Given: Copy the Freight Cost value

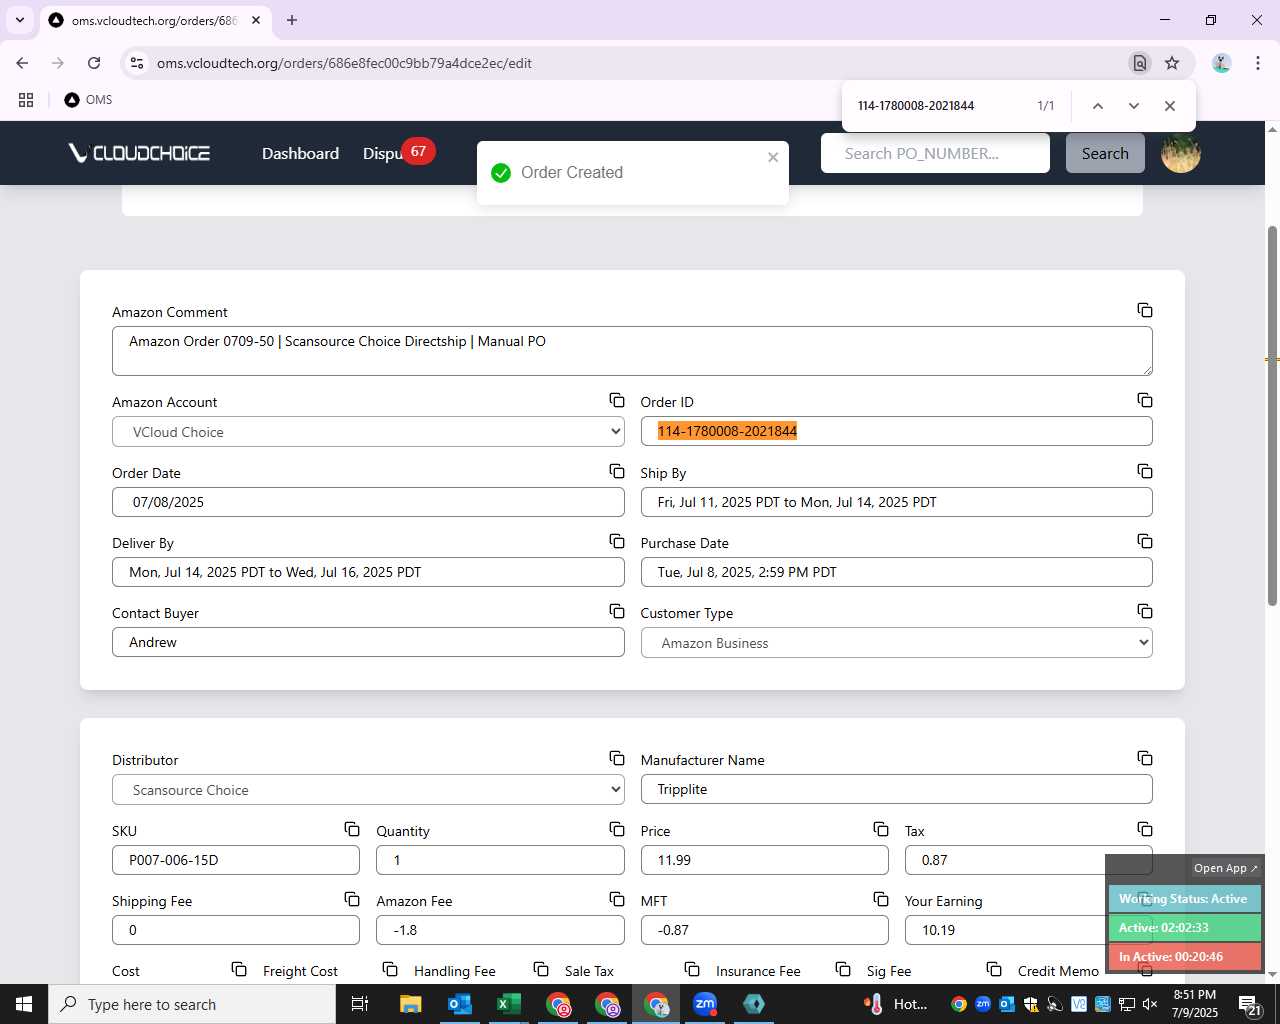Looking at the screenshot, I should [390, 969].
